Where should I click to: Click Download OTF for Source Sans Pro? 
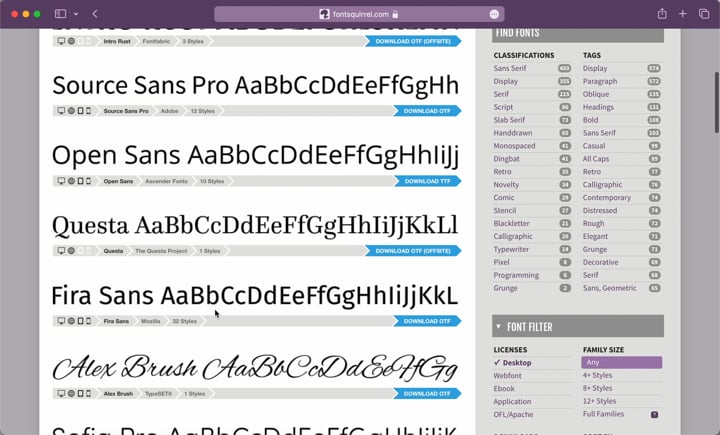pos(427,111)
